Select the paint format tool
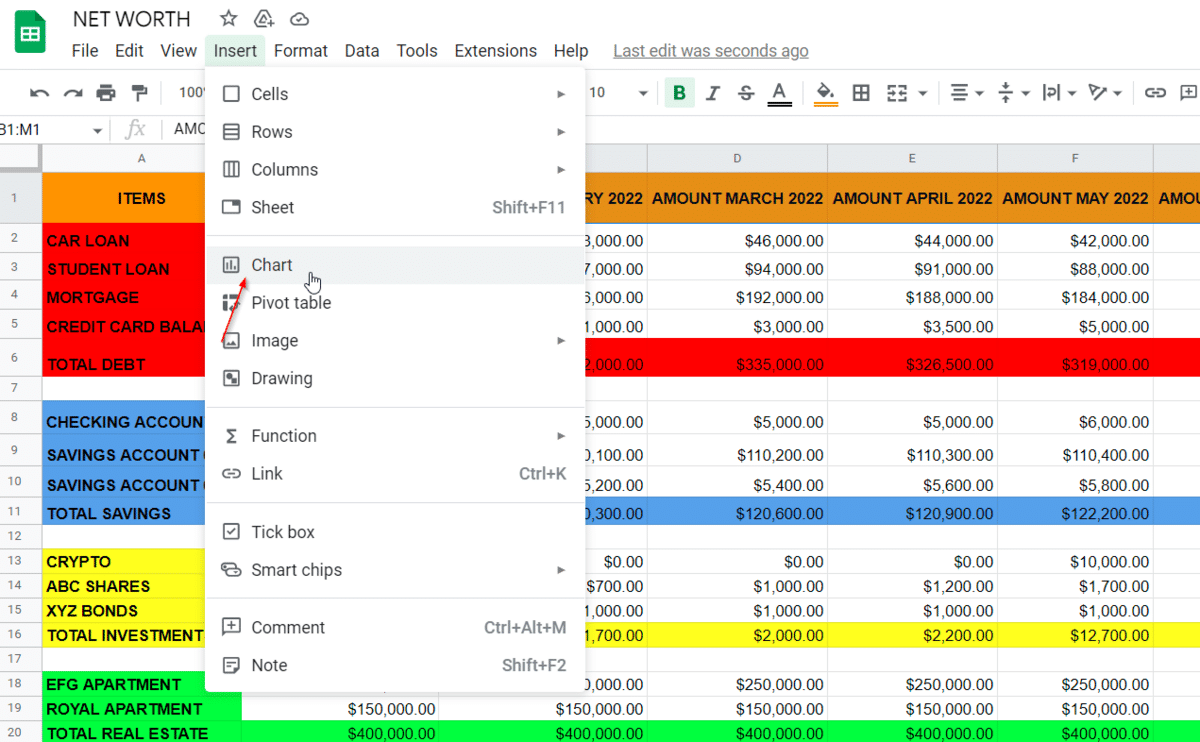Image resolution: width=1200 pixels, height=742 pixels. [139, 93]
